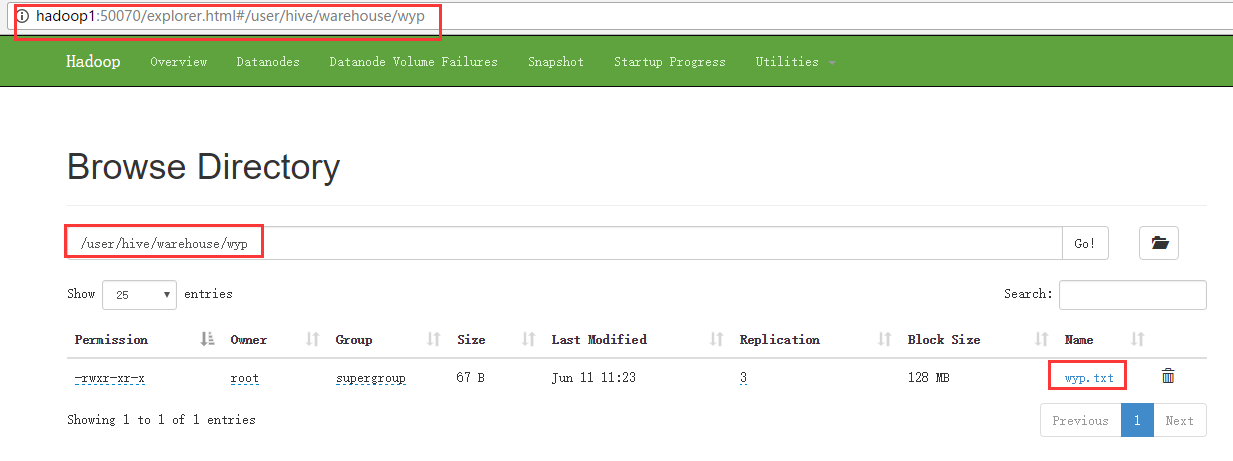Click the Permission column header
The height and width of the screenshot is (461, 1233).
(x=111, y=340)
